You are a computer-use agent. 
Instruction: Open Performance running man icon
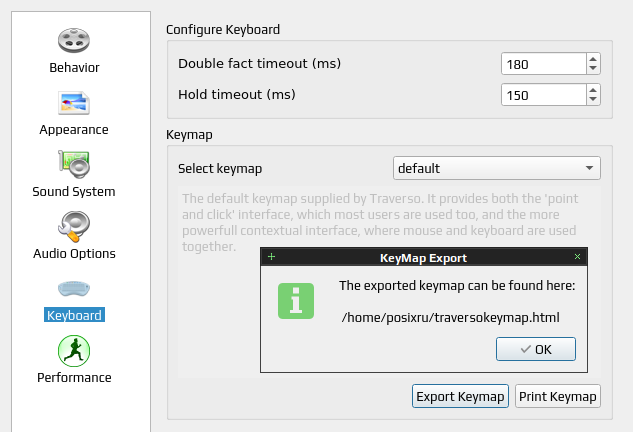coord(74,350)
